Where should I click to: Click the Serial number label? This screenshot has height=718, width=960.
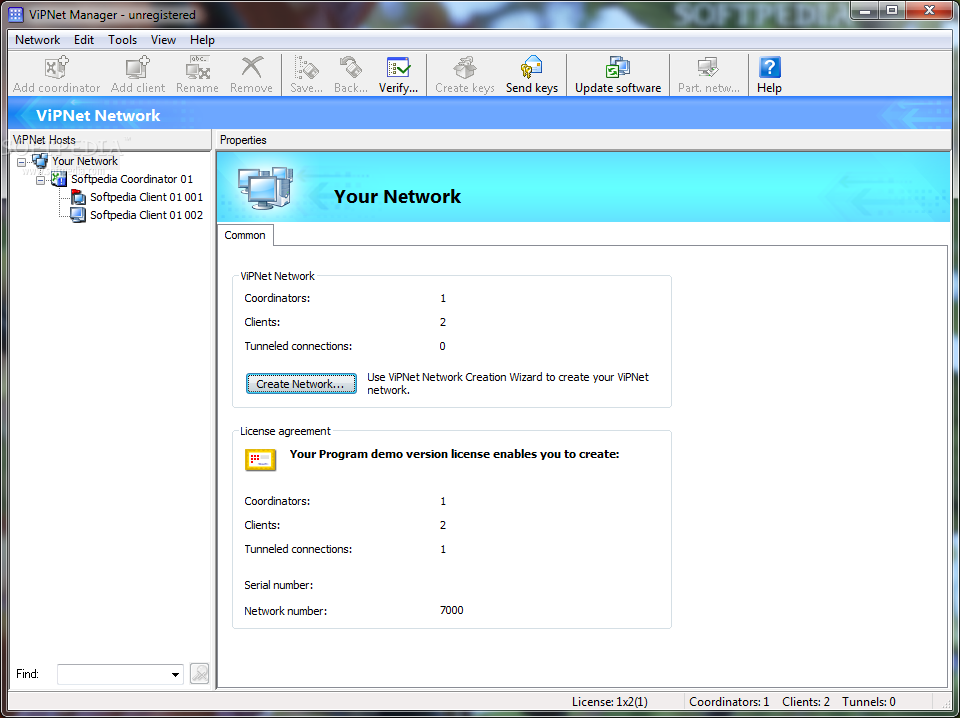(x=279, y=585)
